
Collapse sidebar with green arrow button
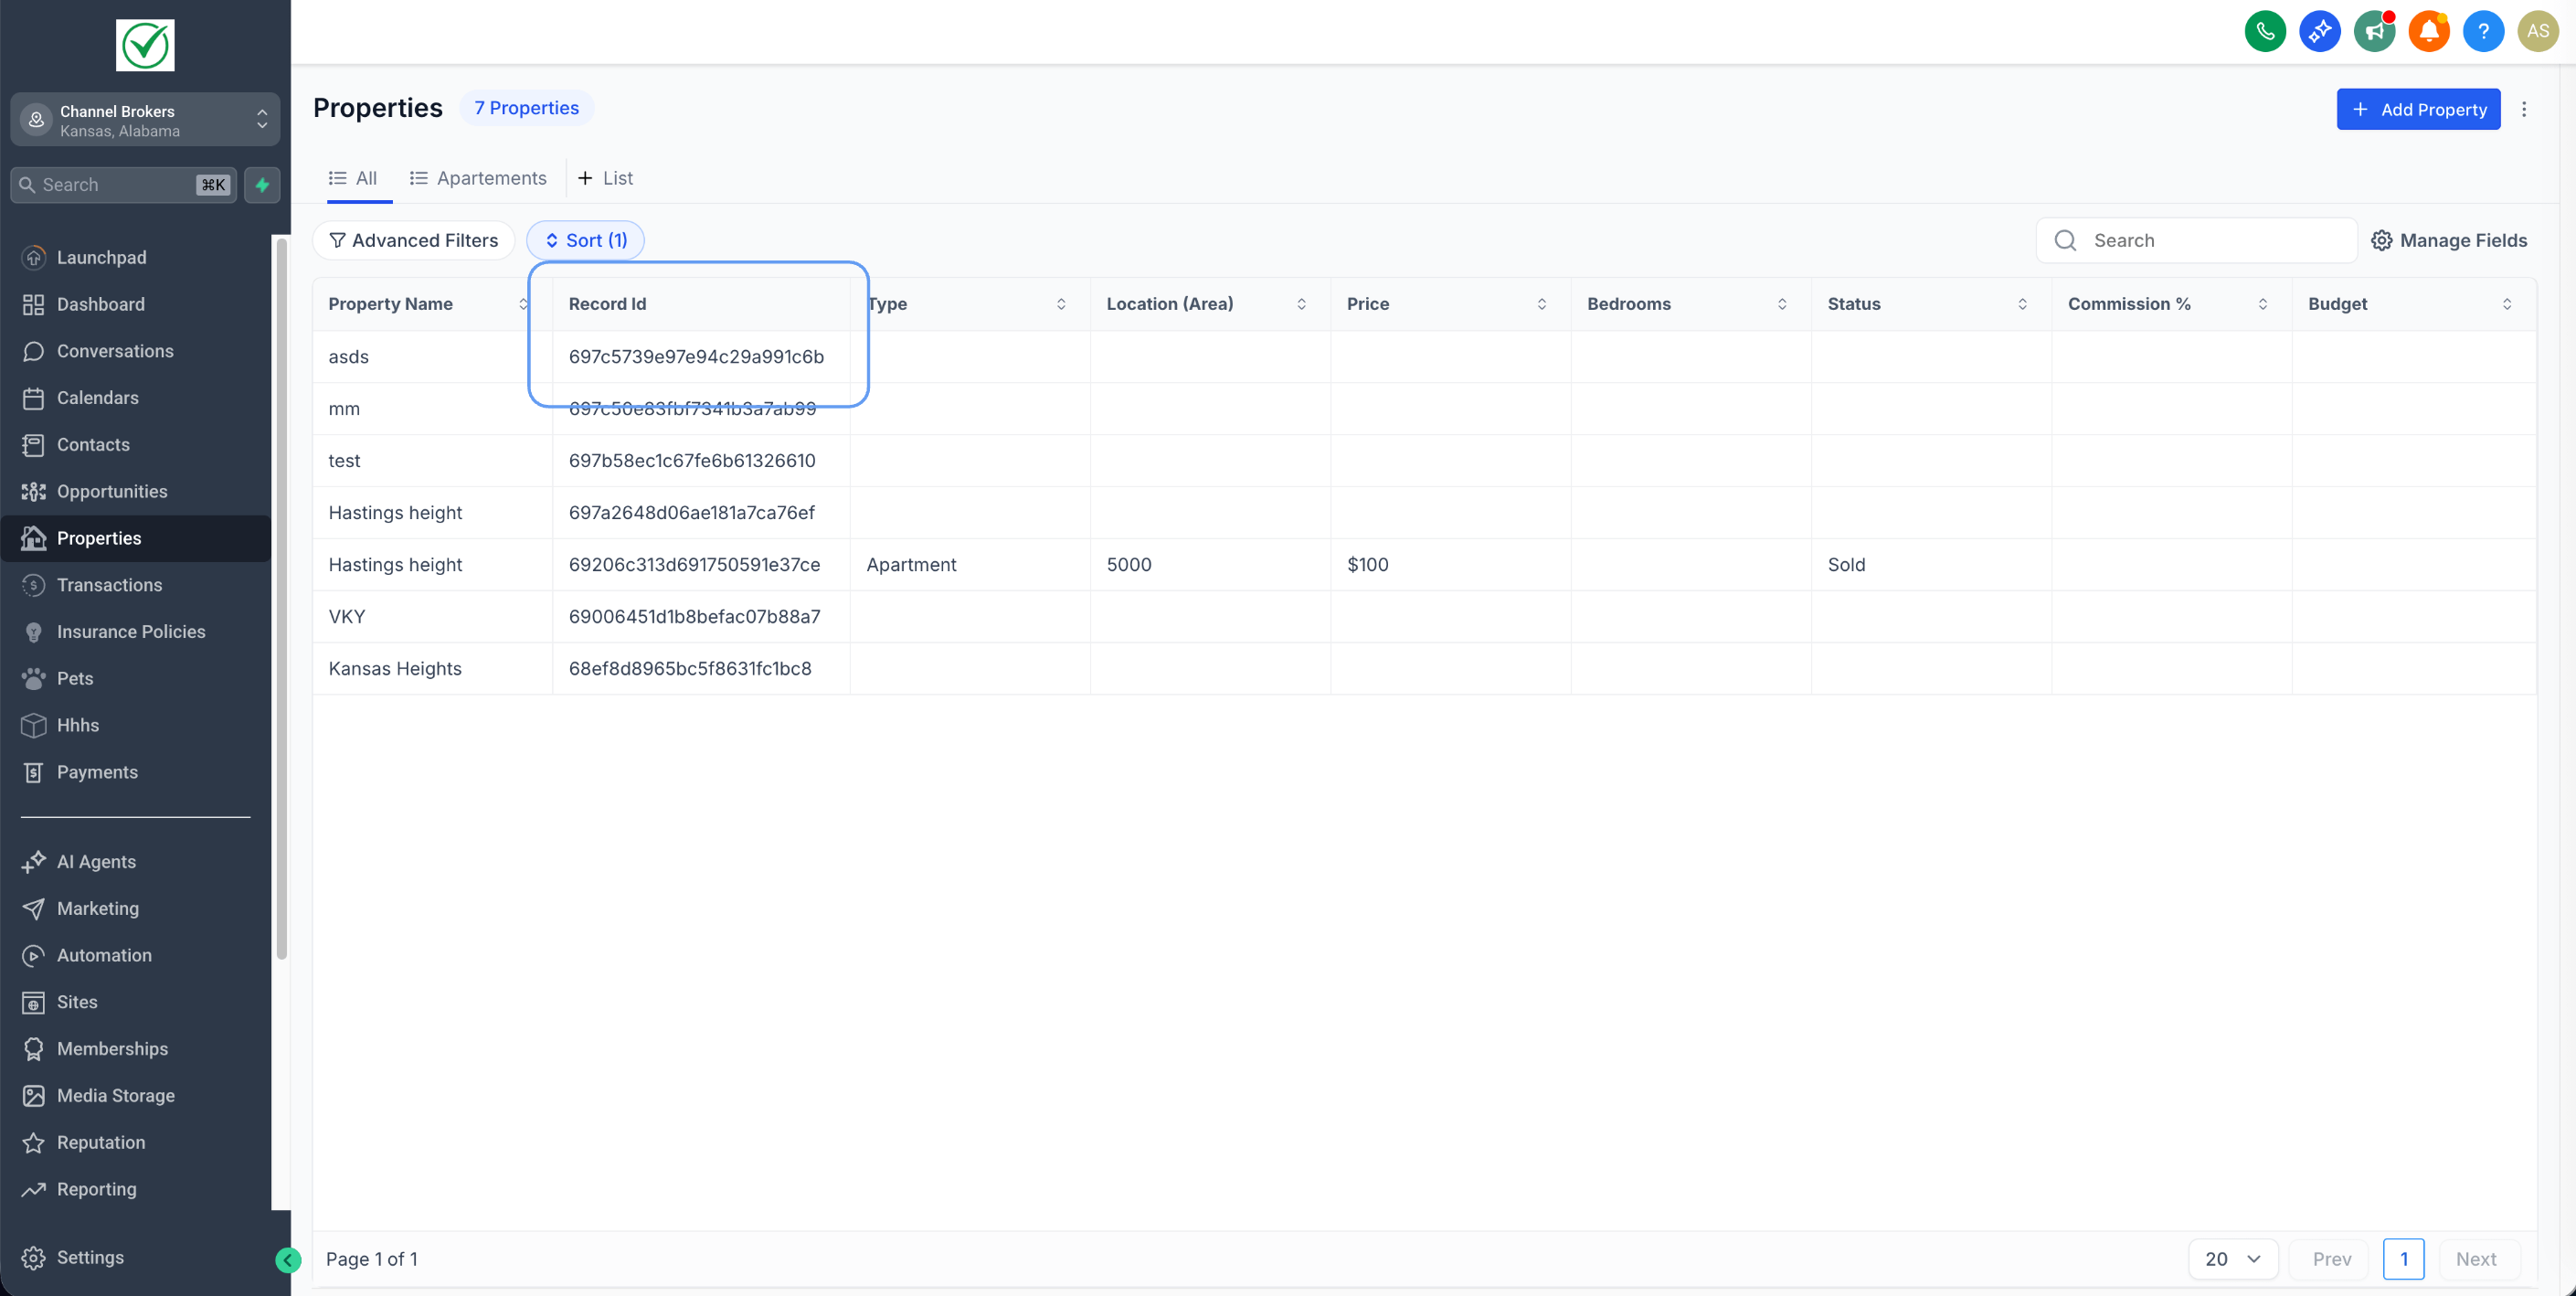(x=288, y=1260)
